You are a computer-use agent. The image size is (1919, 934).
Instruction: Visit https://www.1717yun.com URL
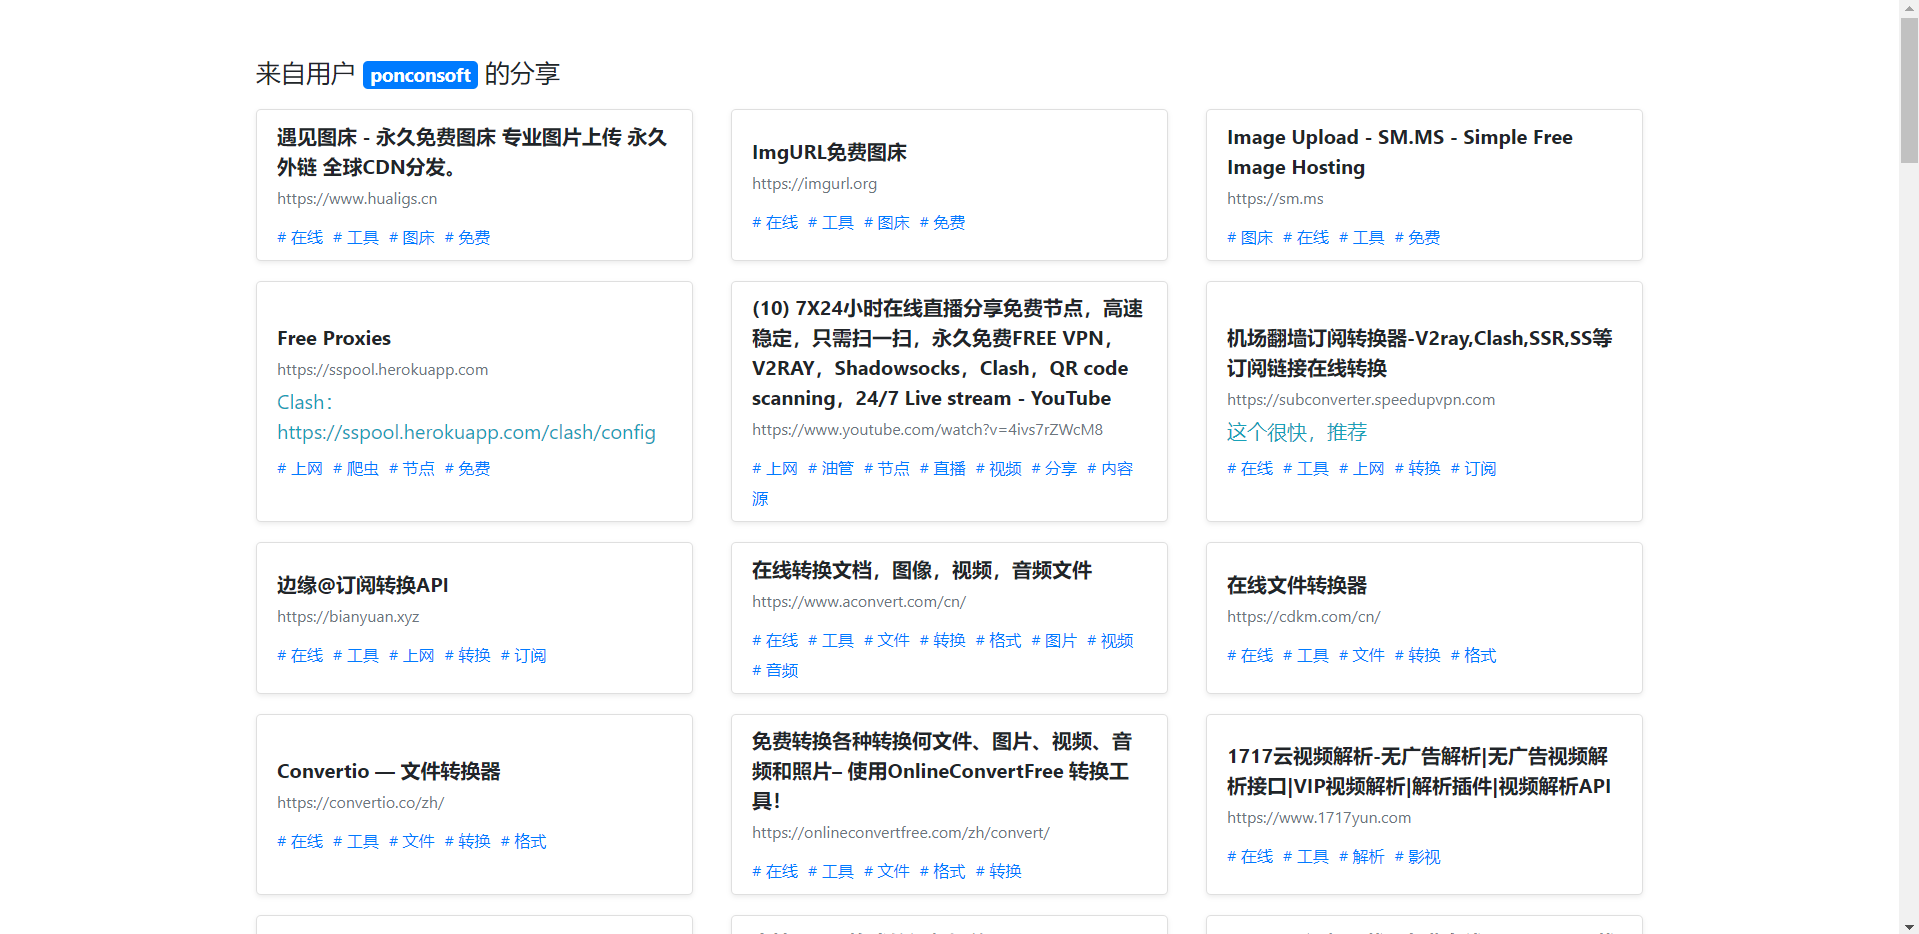pyautogui.click(x=1319, y=817)
